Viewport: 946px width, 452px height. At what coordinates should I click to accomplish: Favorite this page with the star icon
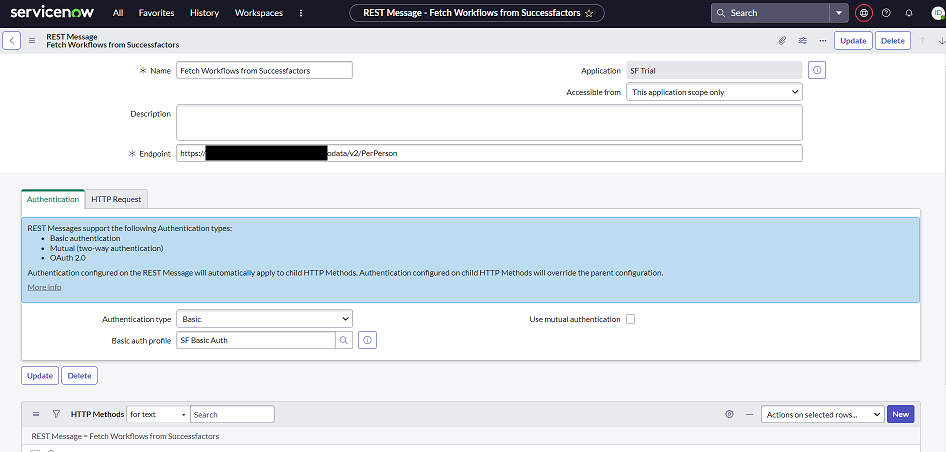(589, 13)
